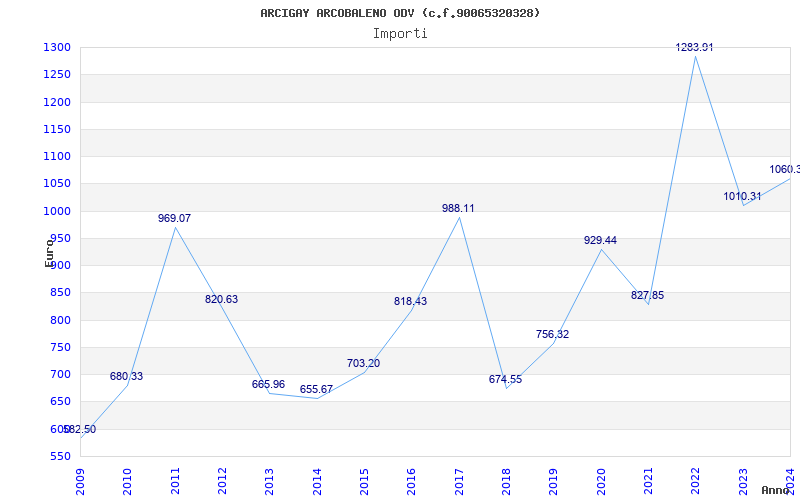Click the data label 680.33
The width and height of the screenshot is (800, 500).
[x=127, y=377]
